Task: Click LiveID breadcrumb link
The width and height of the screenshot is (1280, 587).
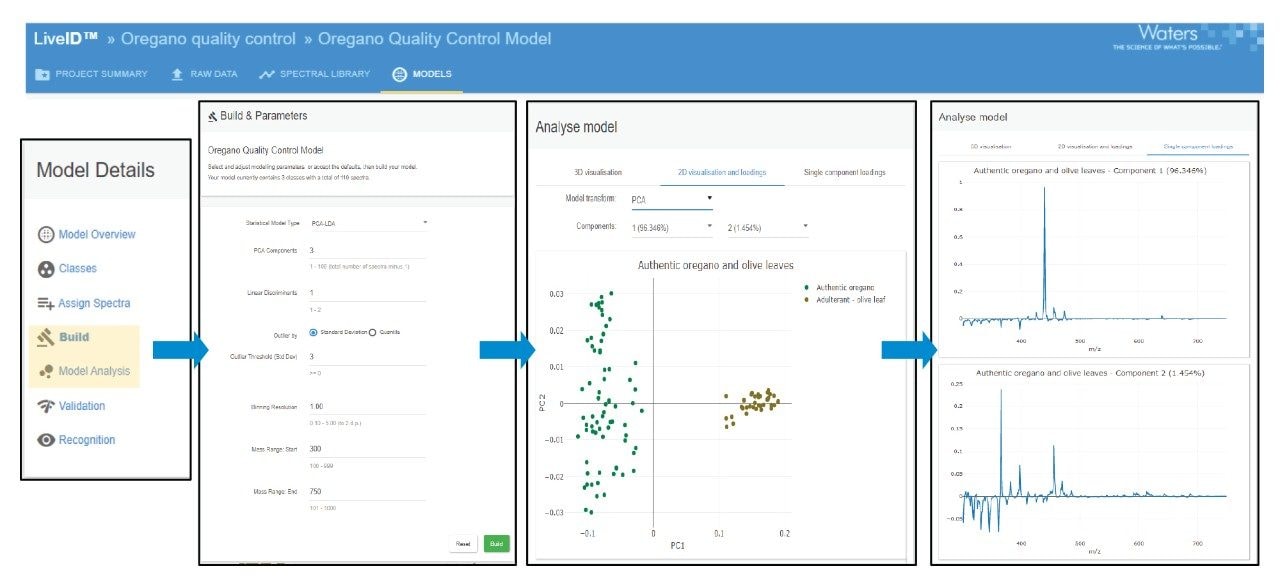Action: coord(66,39)
